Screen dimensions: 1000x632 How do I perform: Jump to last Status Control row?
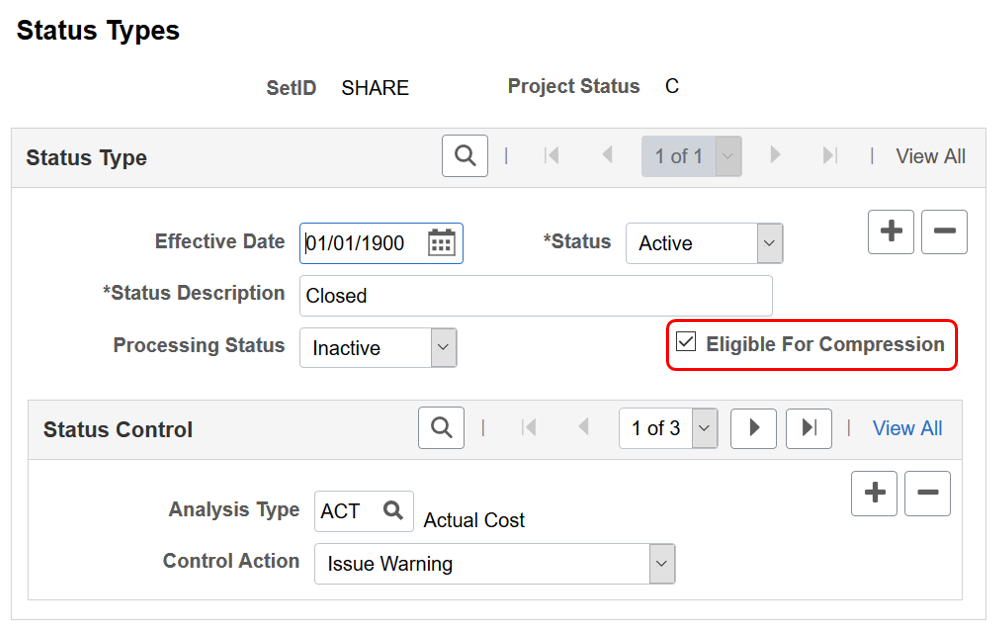(809, 428)
